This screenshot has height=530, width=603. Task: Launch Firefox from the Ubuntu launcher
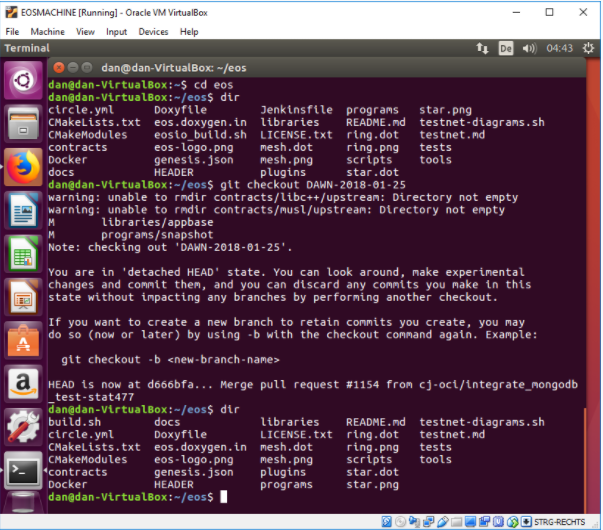pyautogui.click(x=23, y=167)
